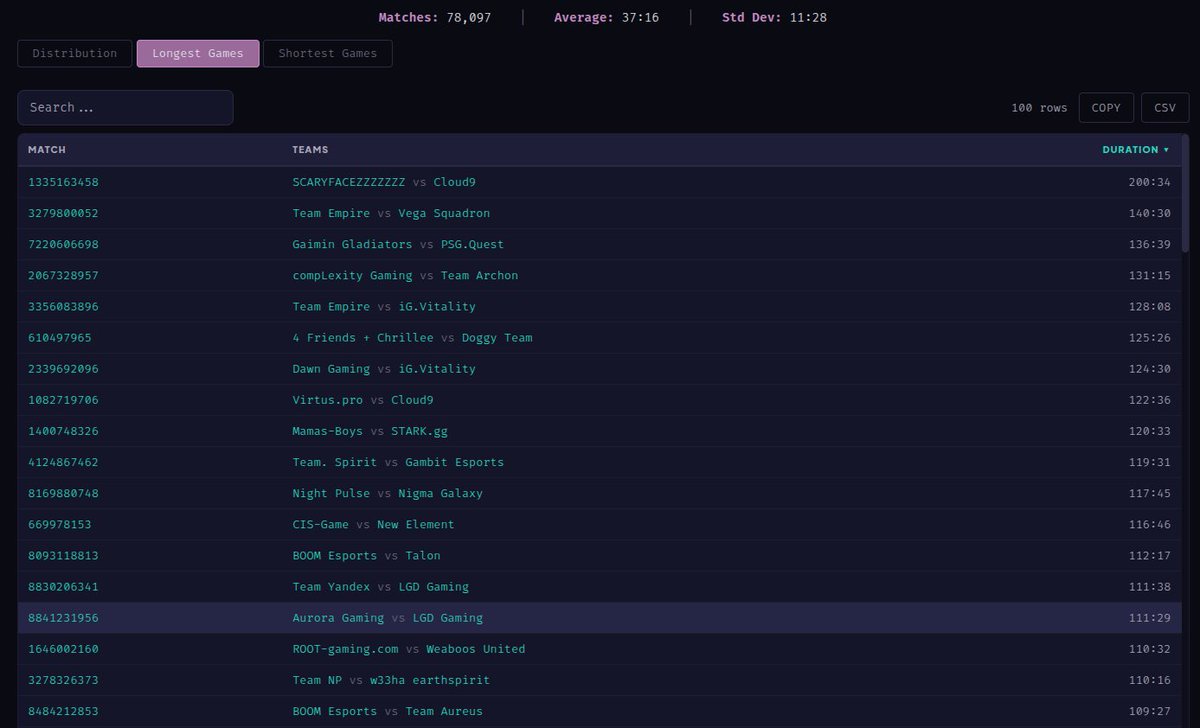Grab the table's vertical scrollbar thumb
The width and height of the screenshot is (1200, 728).
coord(1186,192)
